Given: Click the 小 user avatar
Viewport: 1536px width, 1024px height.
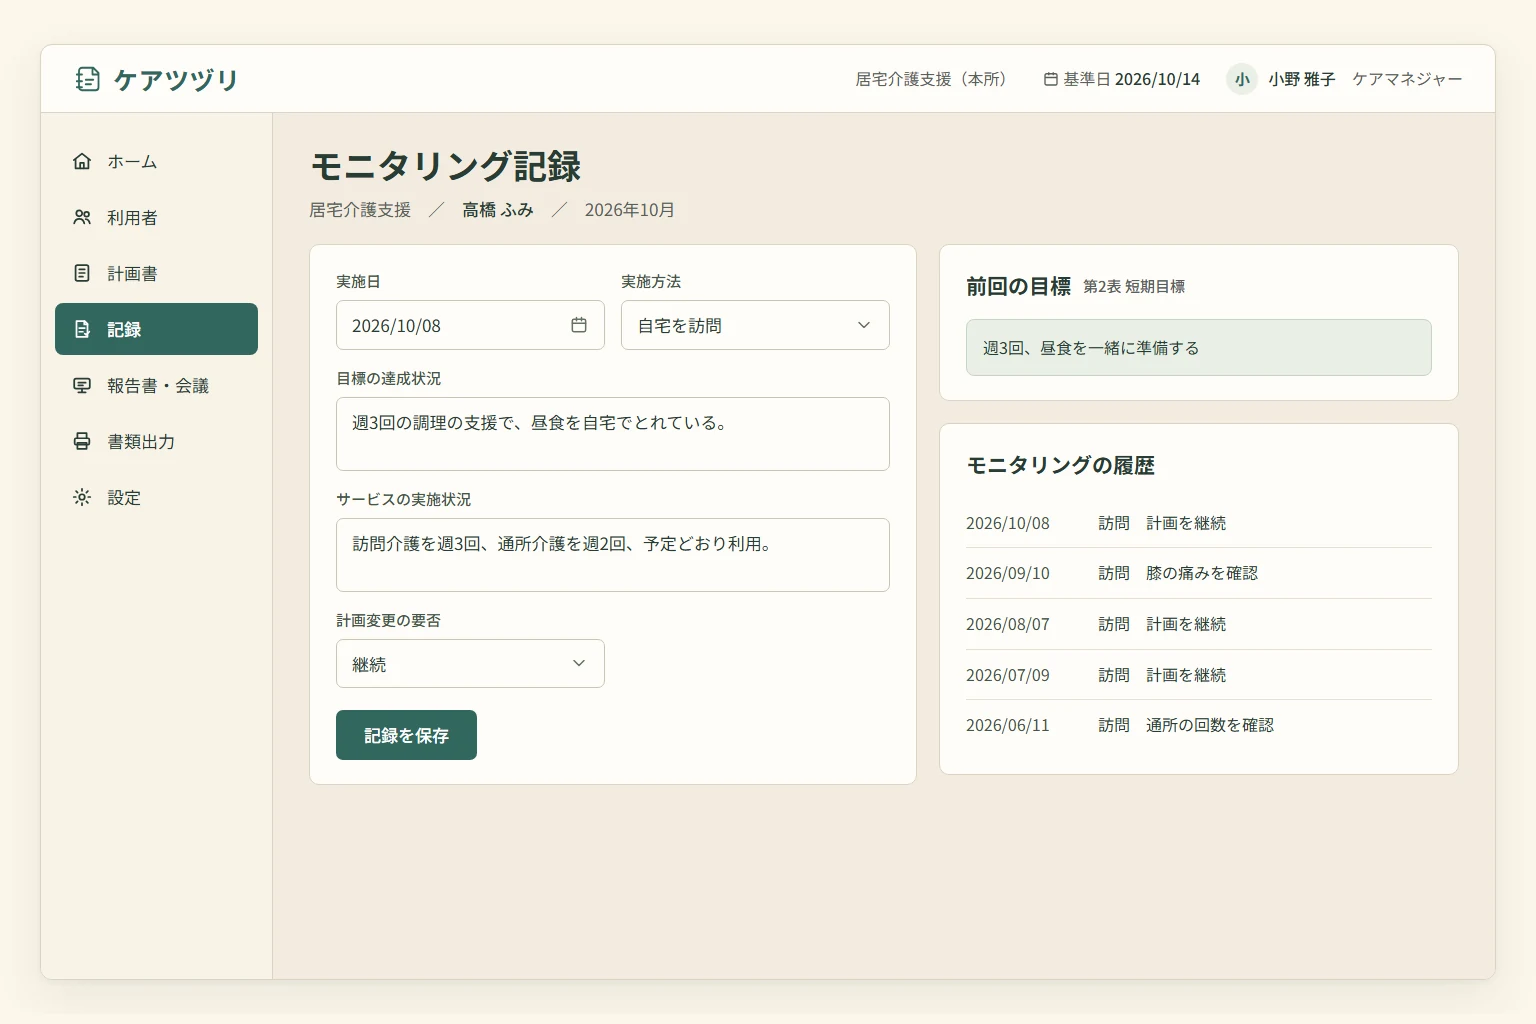Looking at the screenshot, I should (1242, 79).
